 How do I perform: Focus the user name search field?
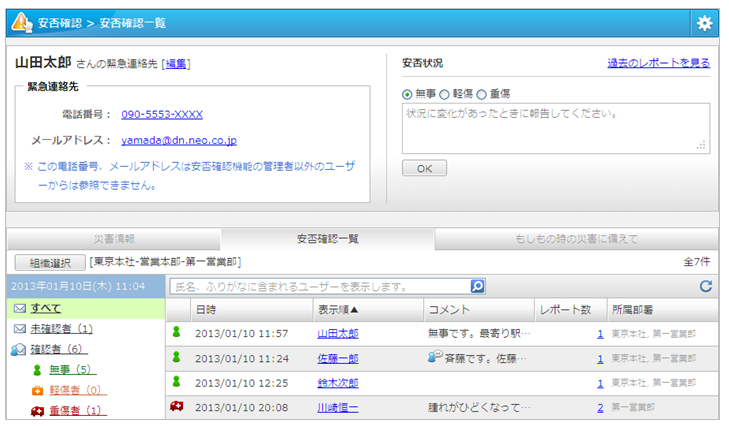319,287
